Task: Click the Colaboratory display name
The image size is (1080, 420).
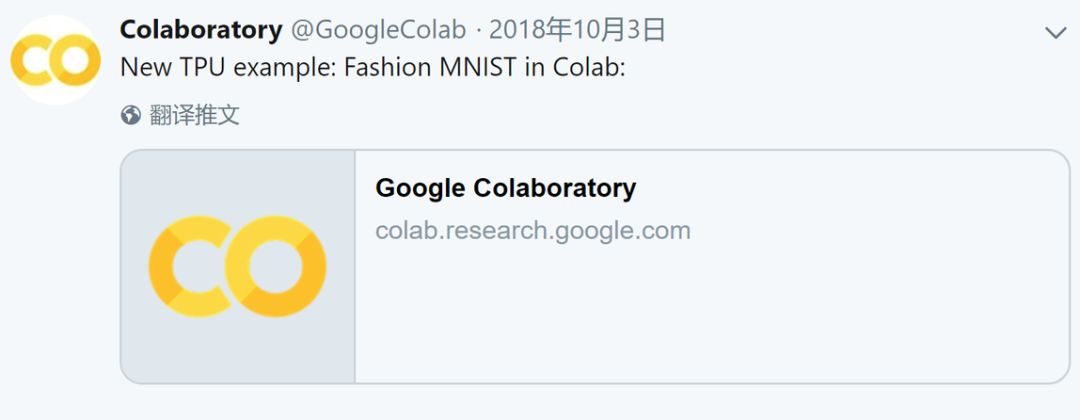Action: tap(200, 31)
